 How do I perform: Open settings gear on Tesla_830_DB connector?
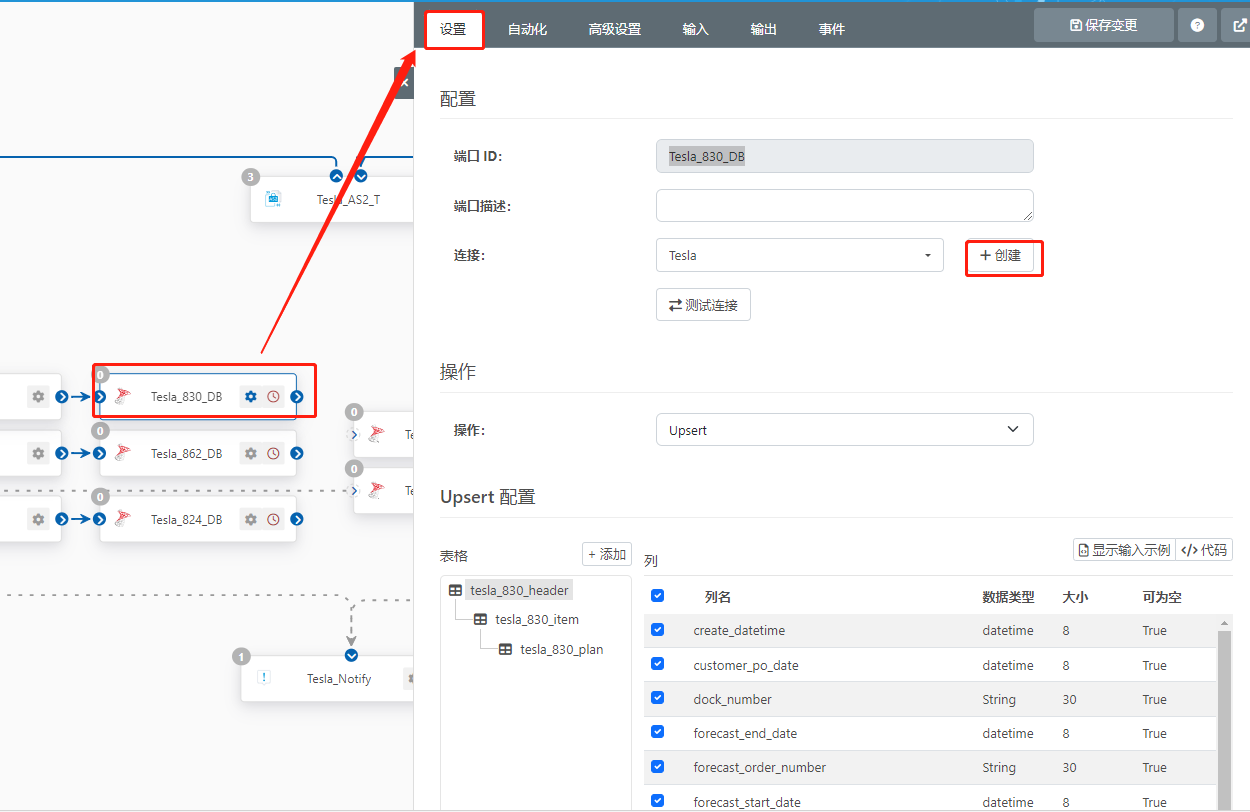[x=251, y=397]
